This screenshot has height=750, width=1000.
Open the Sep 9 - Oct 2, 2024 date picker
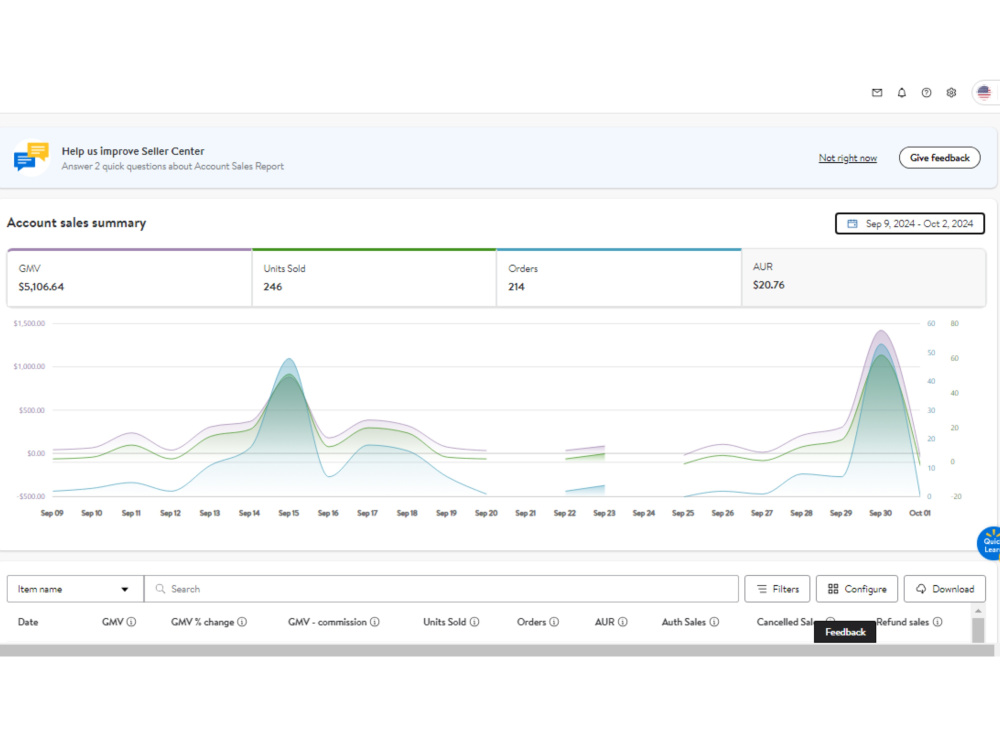pos(909,224)
